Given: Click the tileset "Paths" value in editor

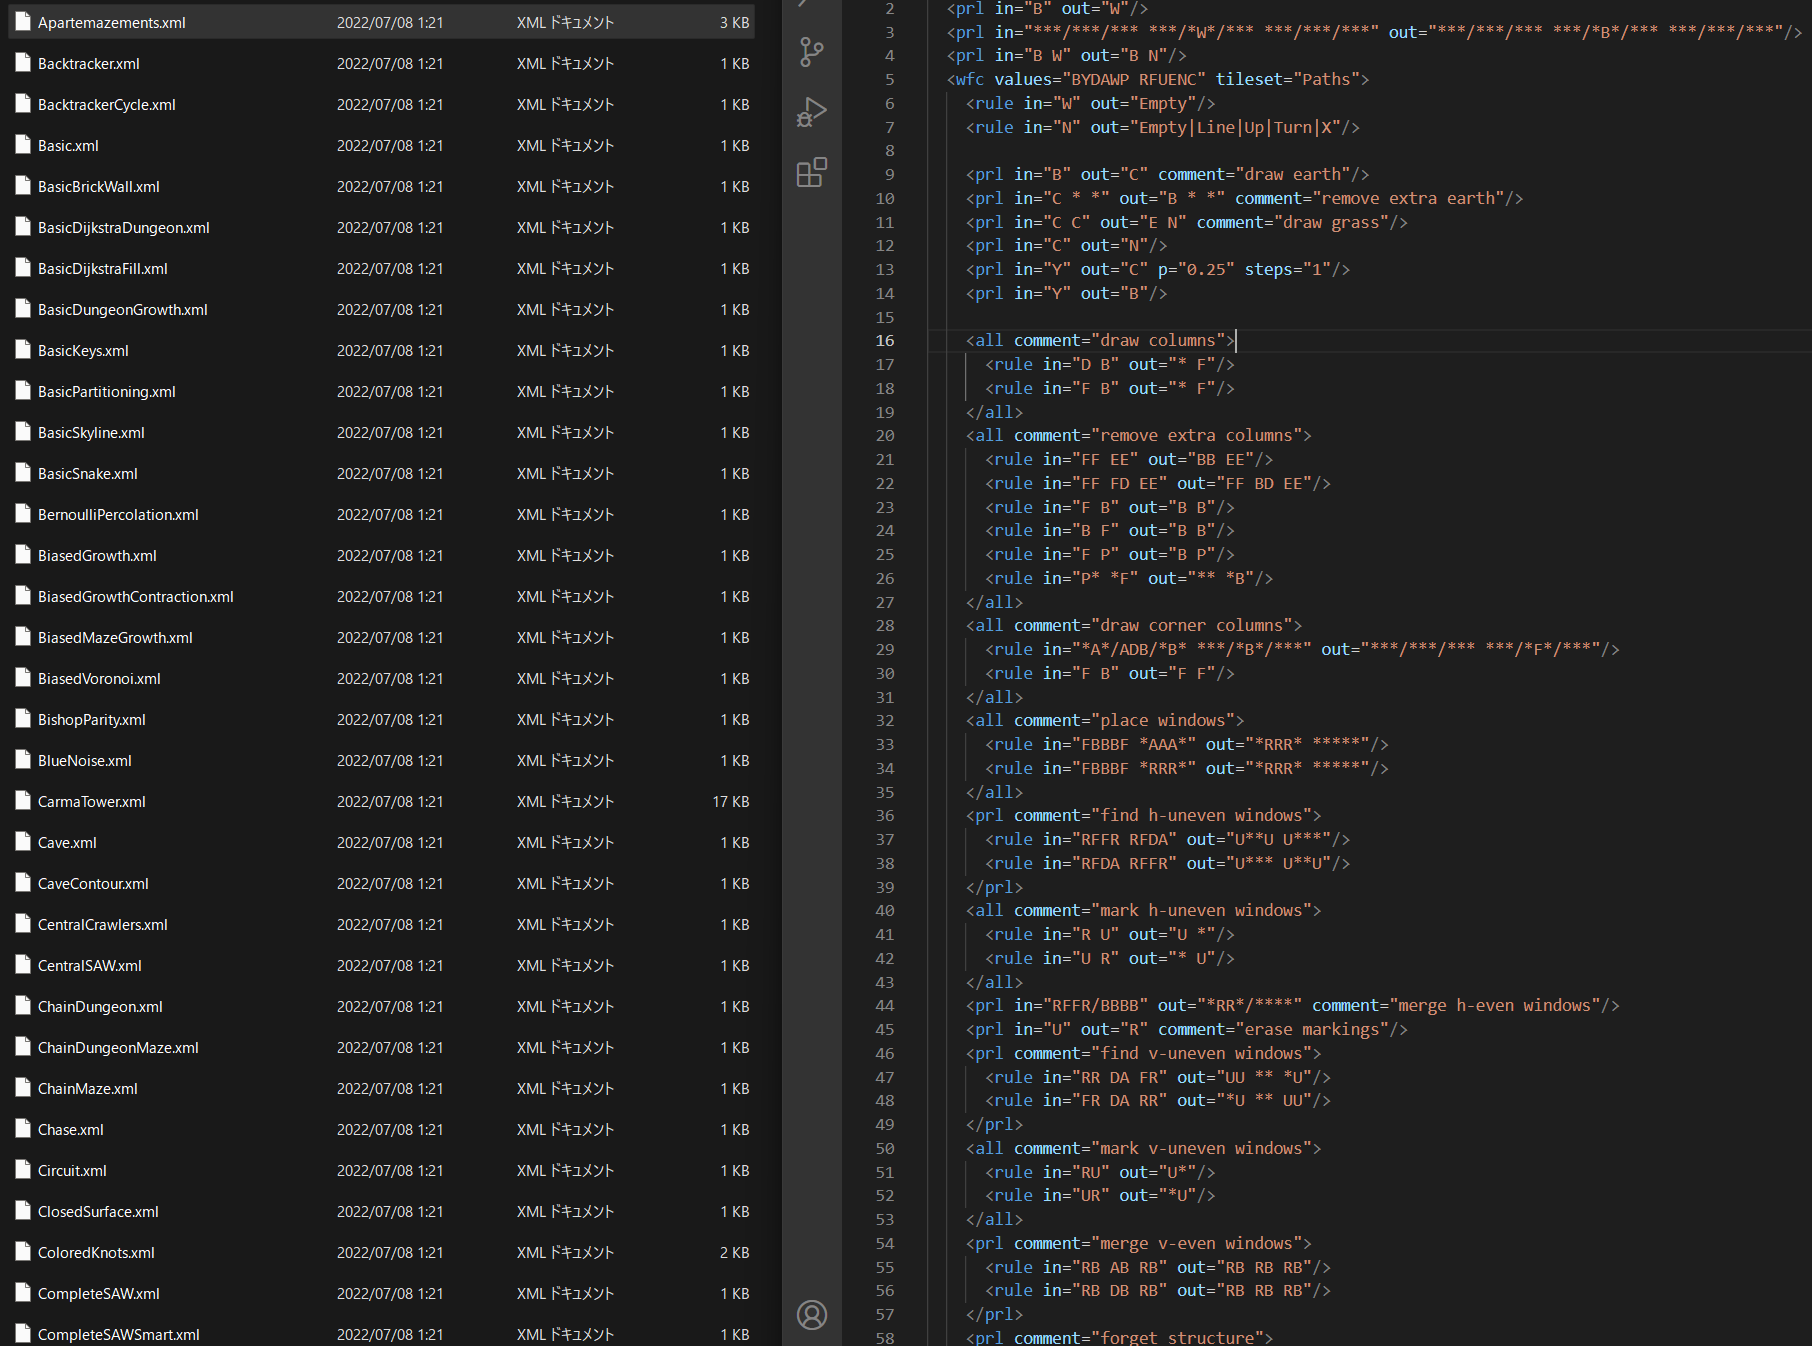Looking at the screenshot, I should (1325, 80).
